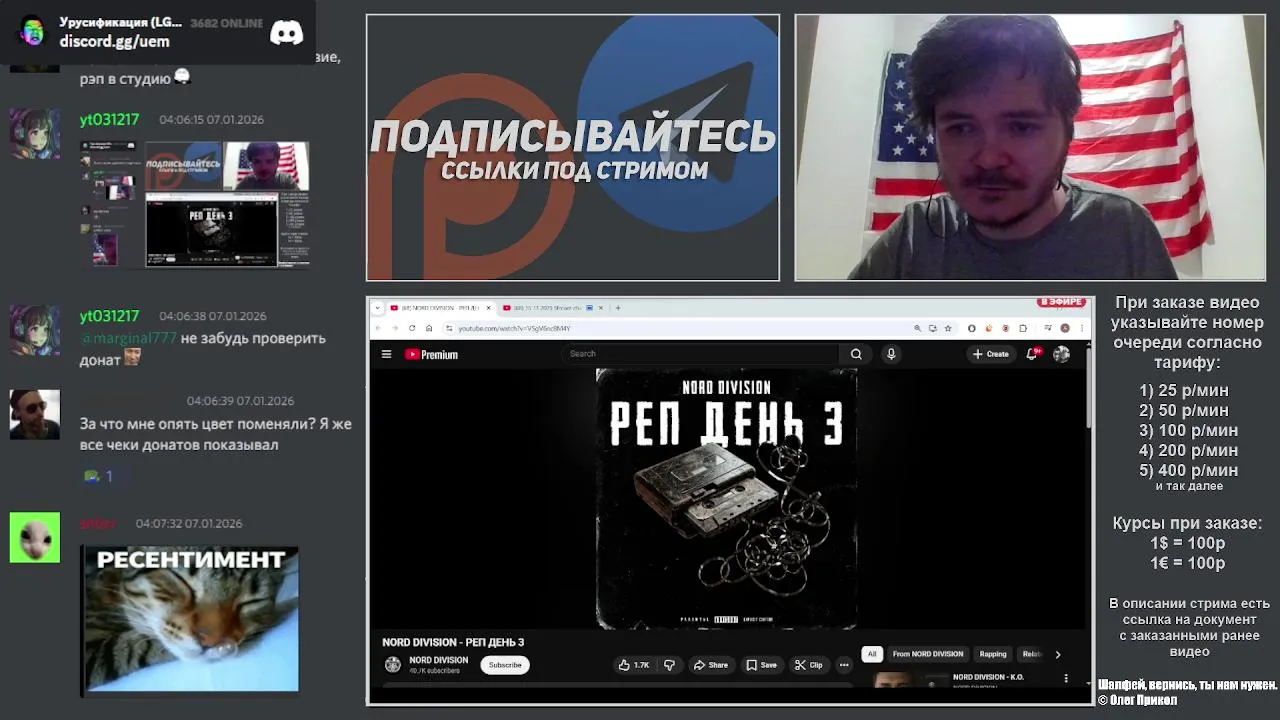Click the NORD DIVISION - РЕП ДЕНЬ 3 title

(453, 642)
